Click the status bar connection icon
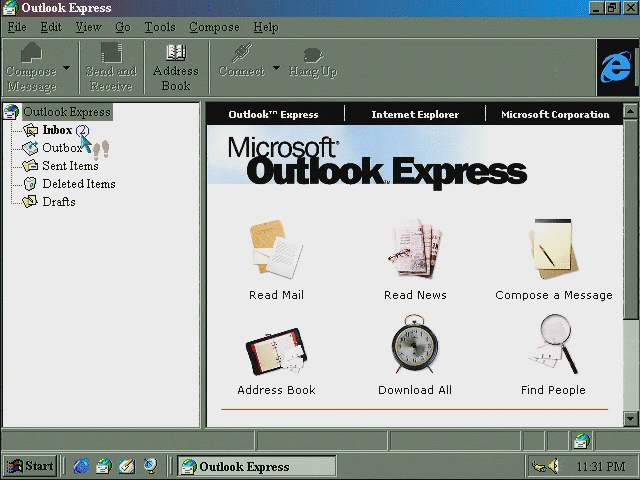Image resolution: width=640 pixels, height=480 pixels. 581,441
